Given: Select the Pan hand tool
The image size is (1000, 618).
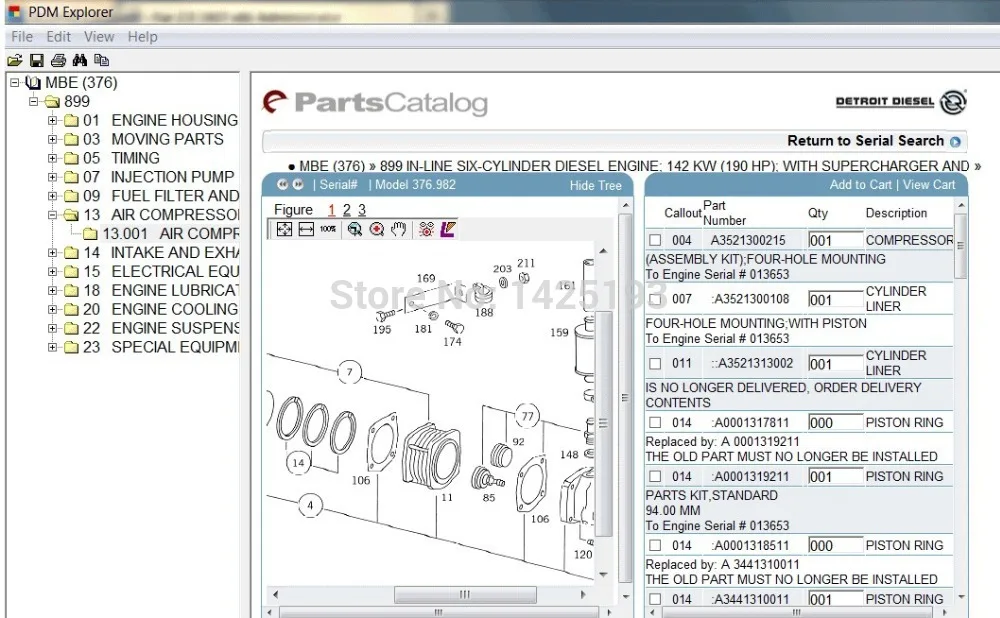Looking at the screenshot, I should (399, 229).
